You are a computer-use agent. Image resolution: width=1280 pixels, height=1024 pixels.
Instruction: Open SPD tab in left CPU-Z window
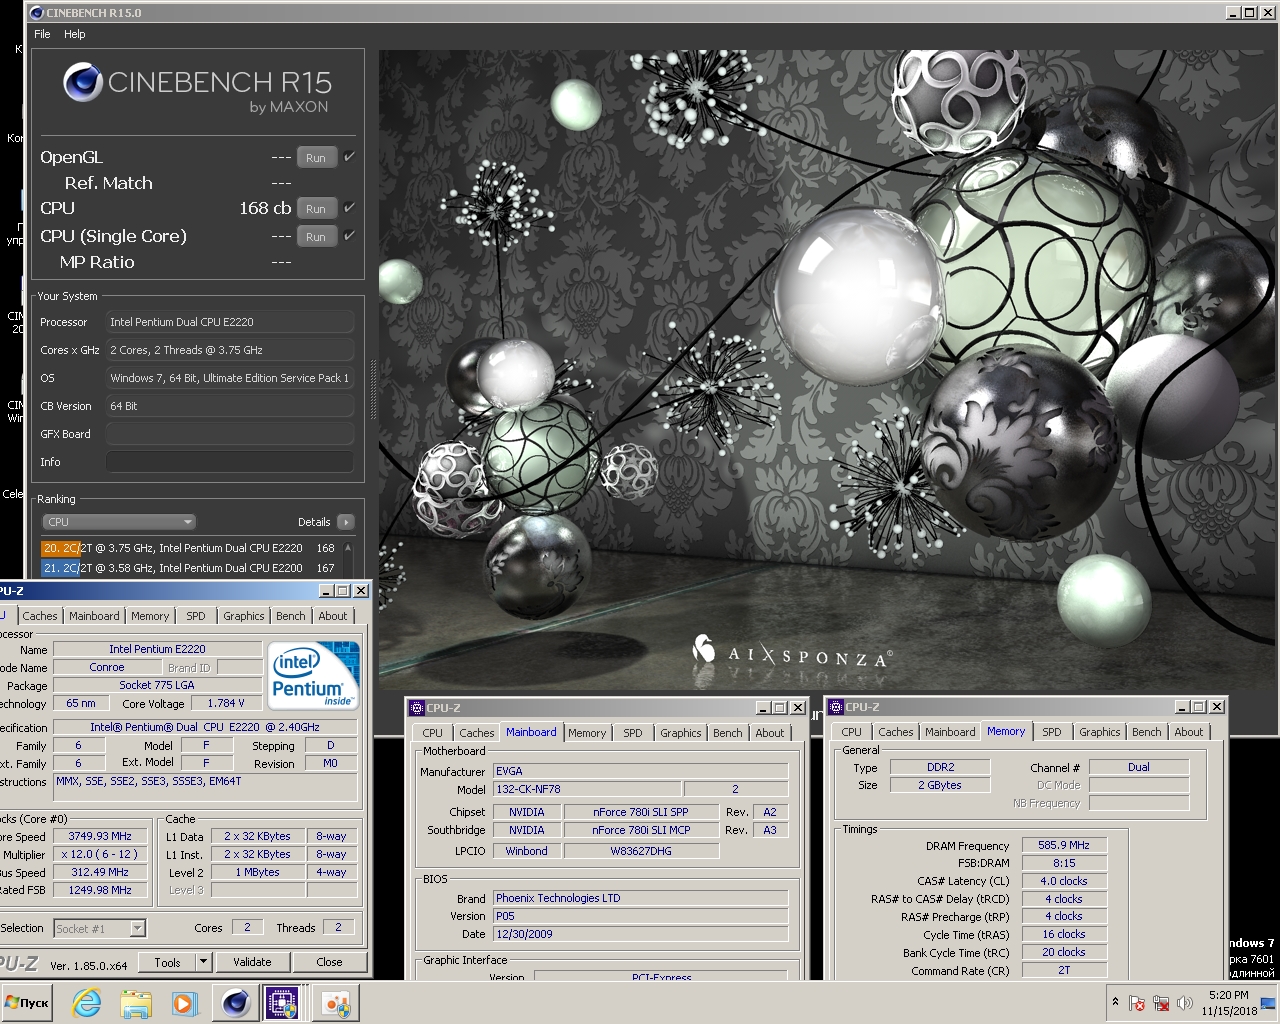pyautogui.click(x=196, y=616)
